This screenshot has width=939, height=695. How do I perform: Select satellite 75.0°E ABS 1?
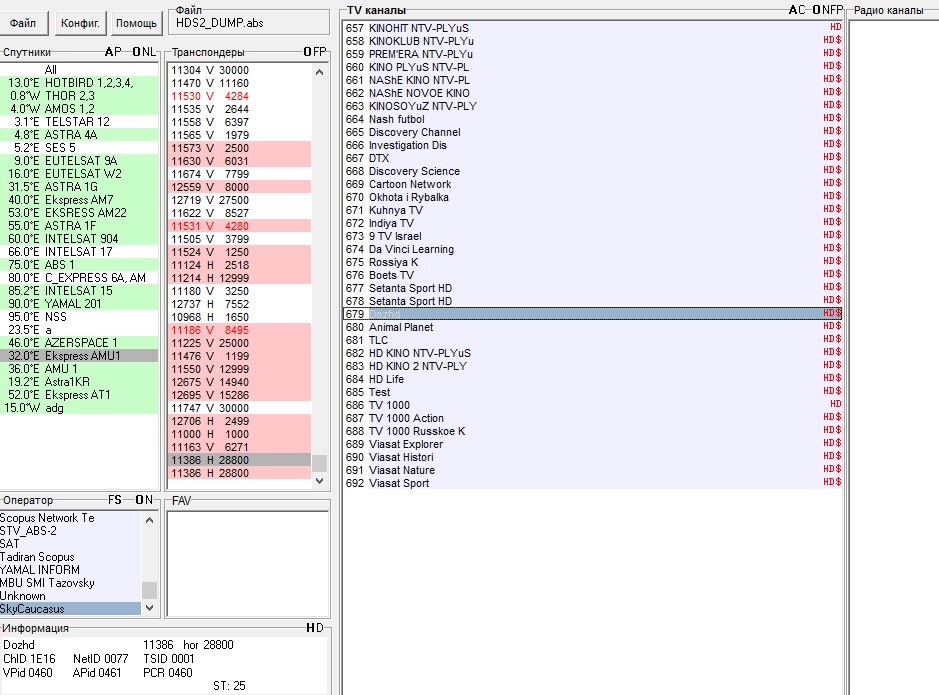click(79, 265)
